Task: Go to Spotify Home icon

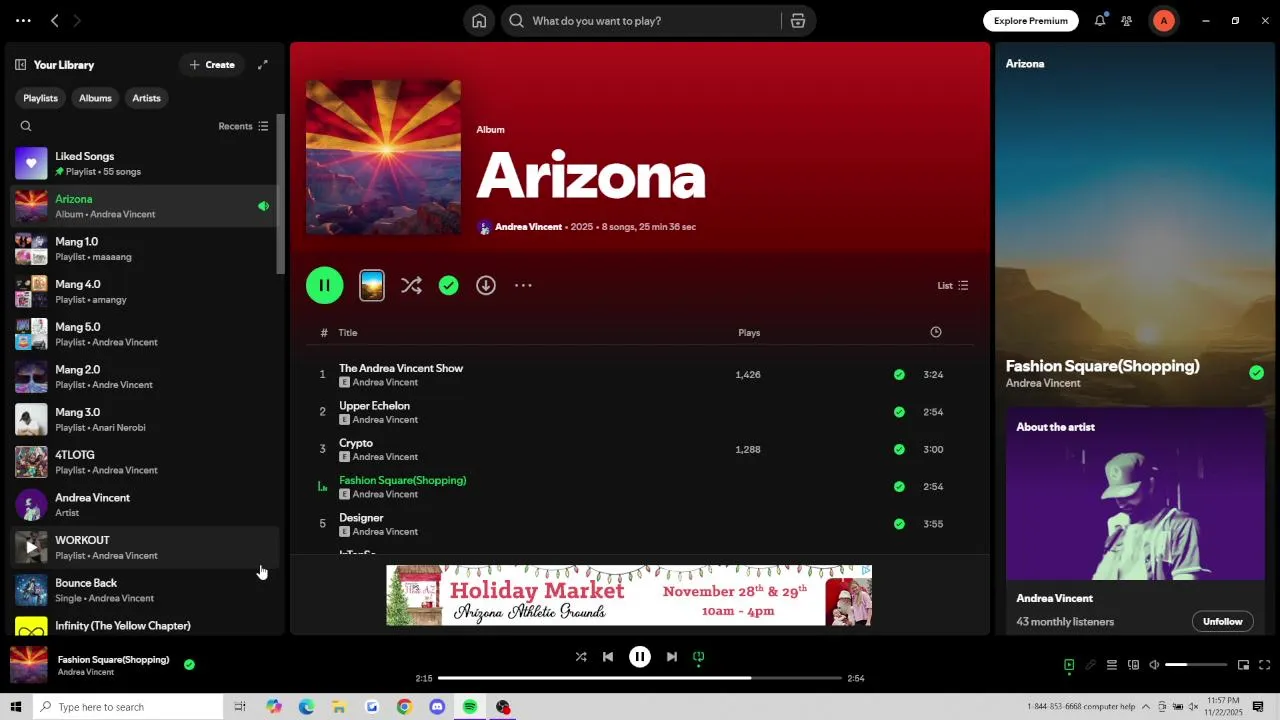Action: (479, 21)
